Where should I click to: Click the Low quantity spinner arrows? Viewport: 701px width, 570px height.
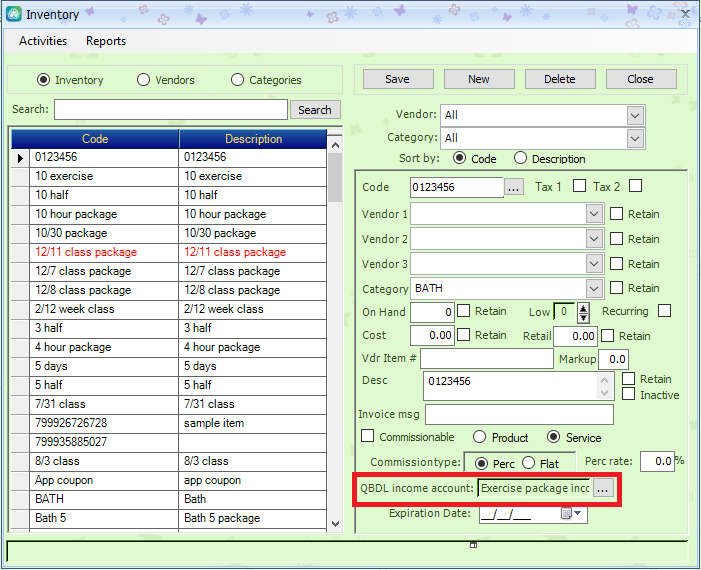pos(583,312)
